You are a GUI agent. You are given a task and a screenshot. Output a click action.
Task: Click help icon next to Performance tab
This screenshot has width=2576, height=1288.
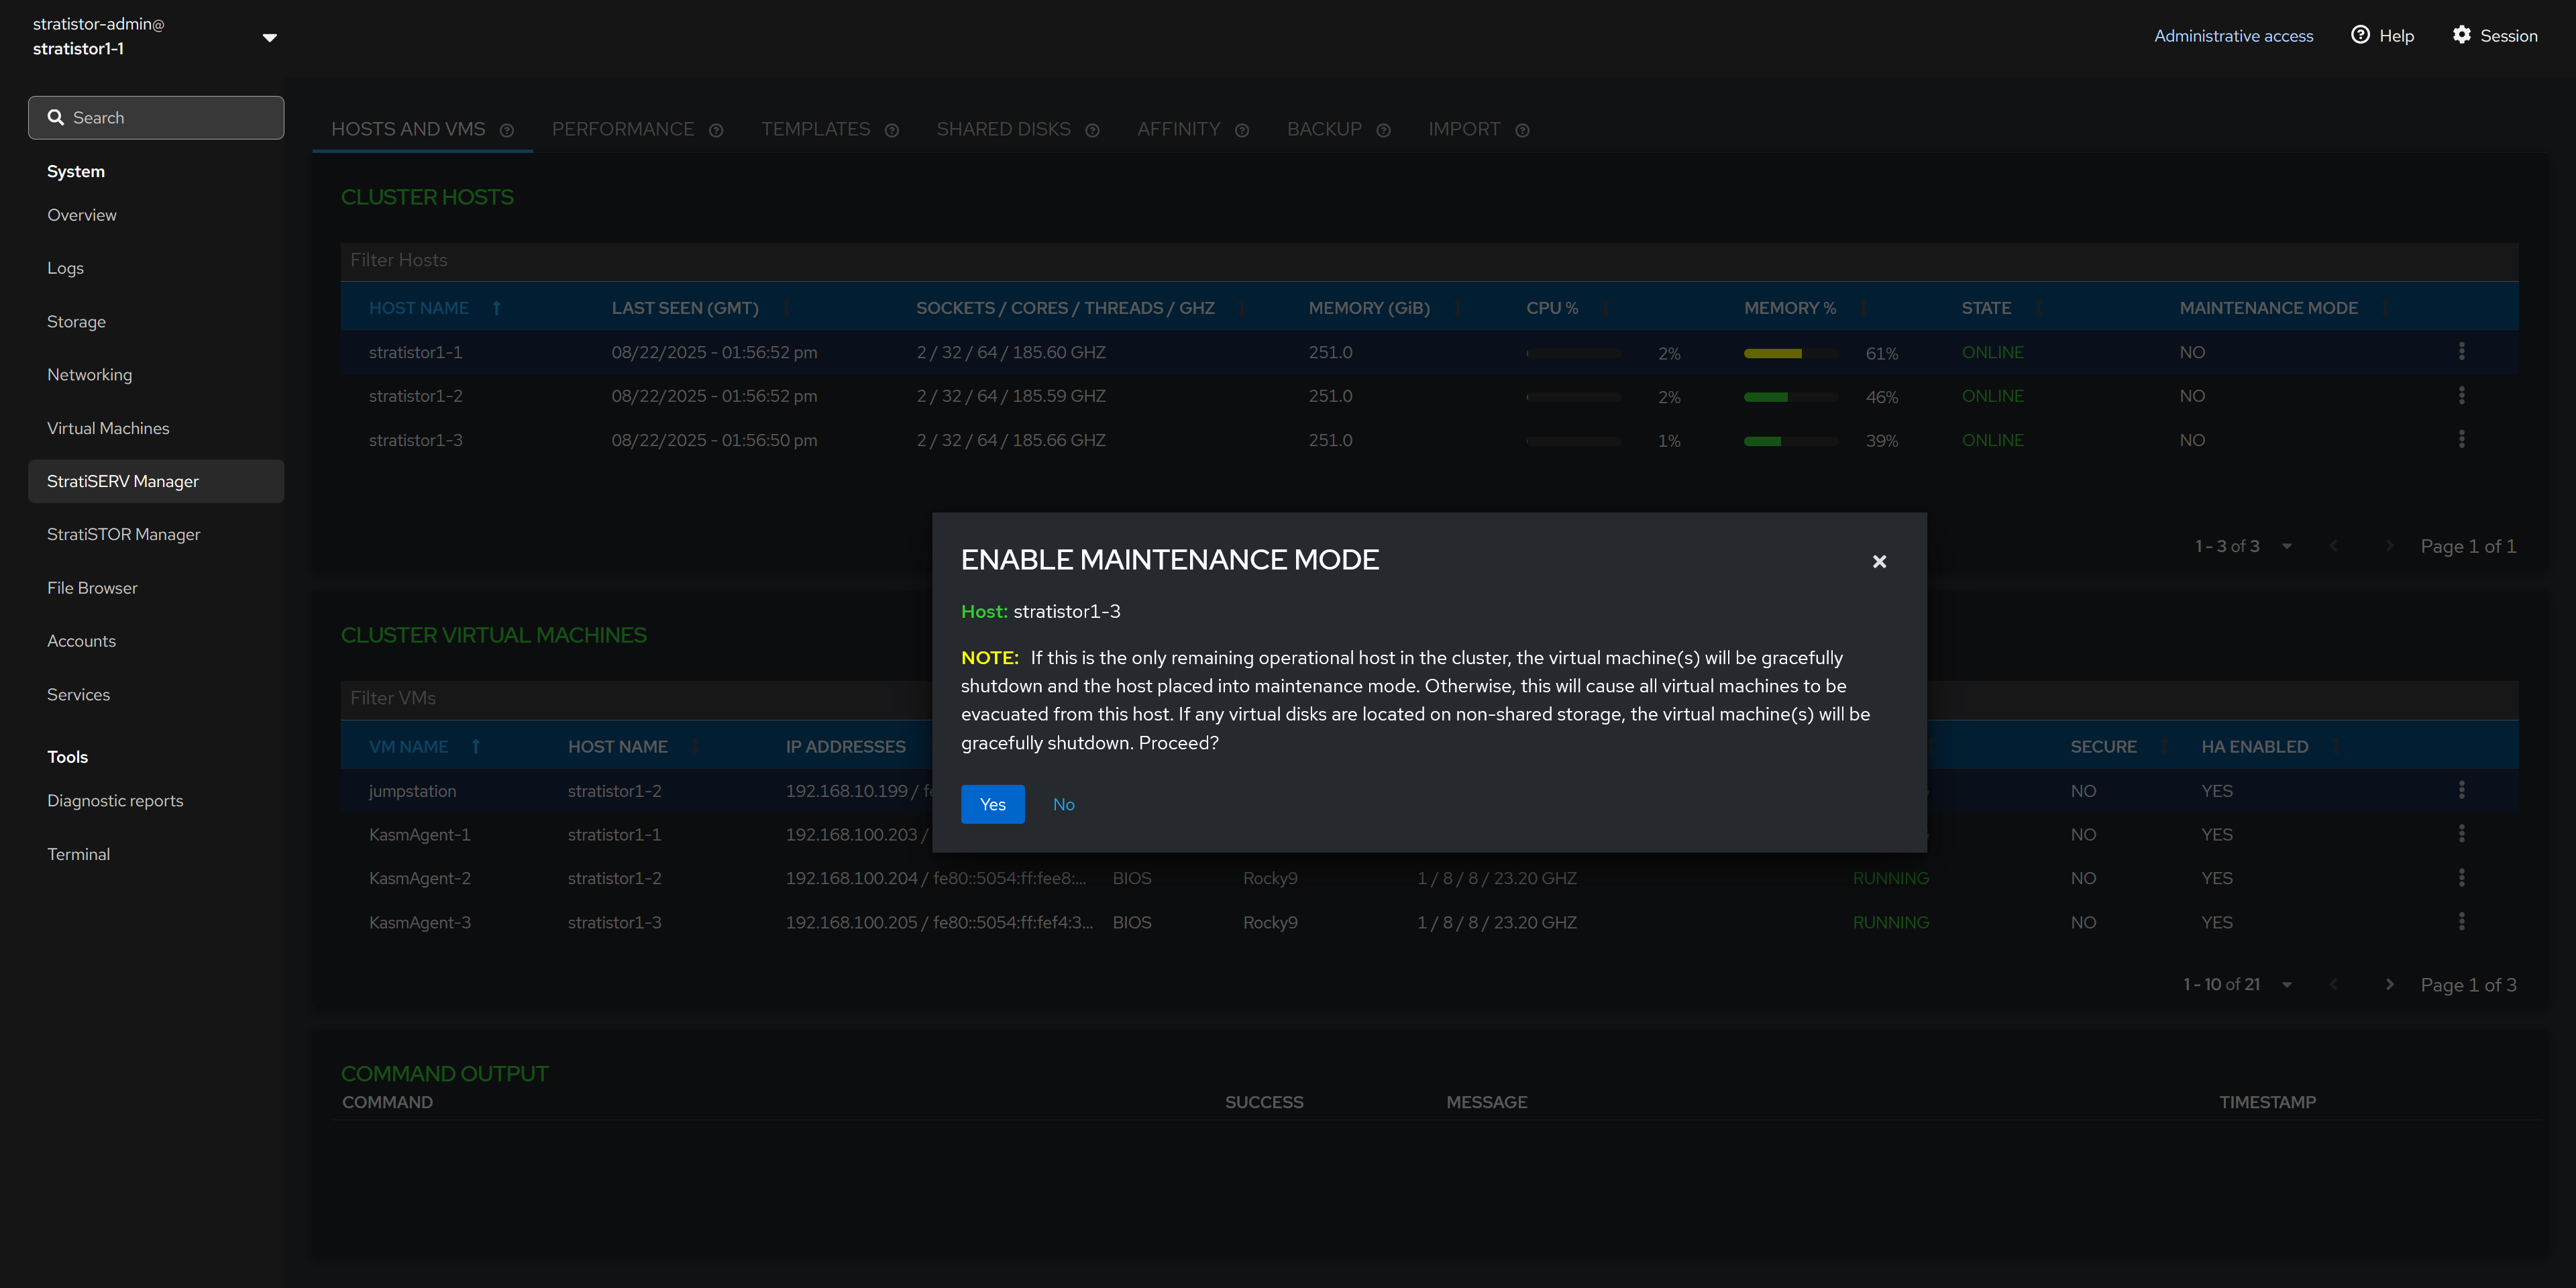[716, 130]
